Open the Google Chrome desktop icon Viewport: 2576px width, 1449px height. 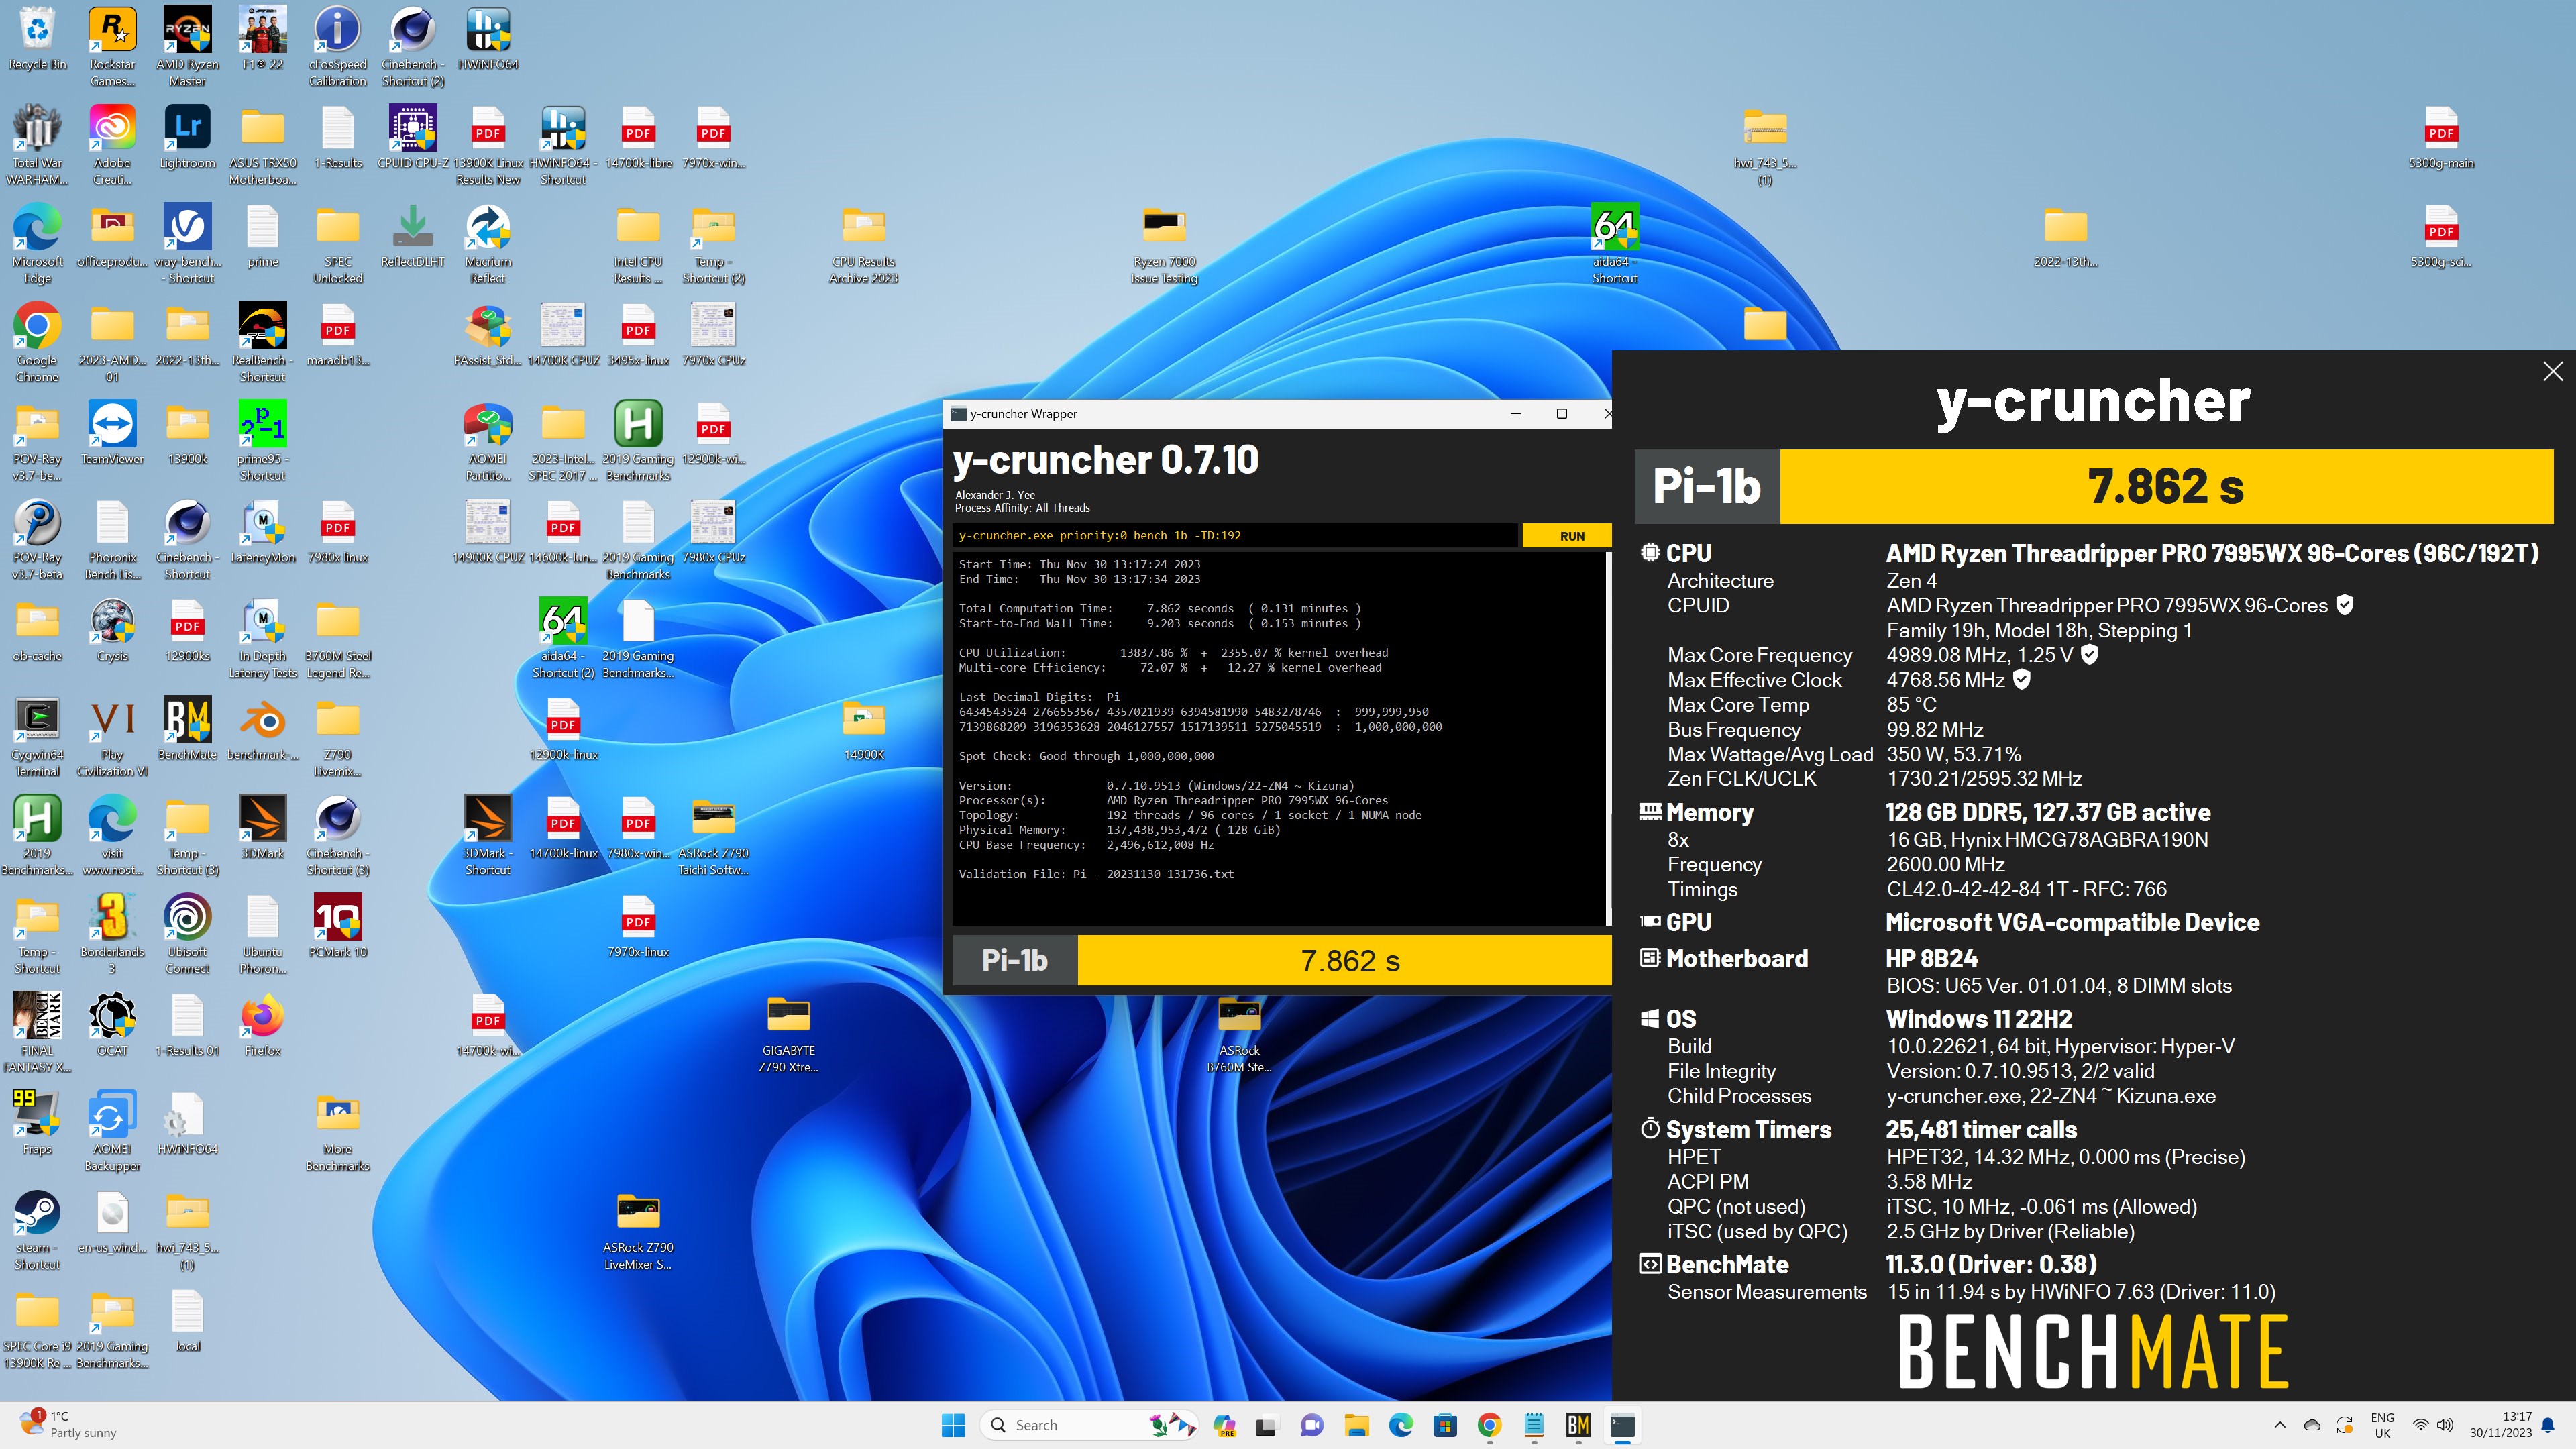pos(37,342)
